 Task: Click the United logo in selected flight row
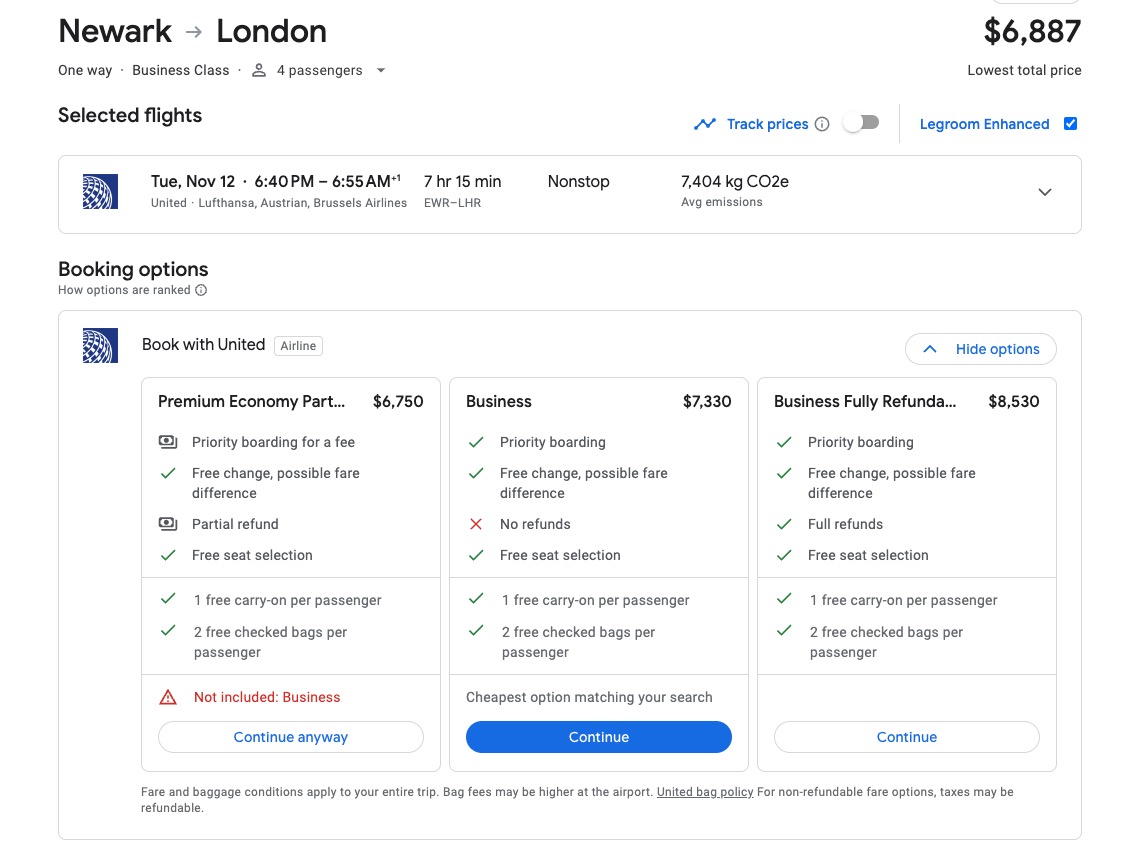point(100,191)
